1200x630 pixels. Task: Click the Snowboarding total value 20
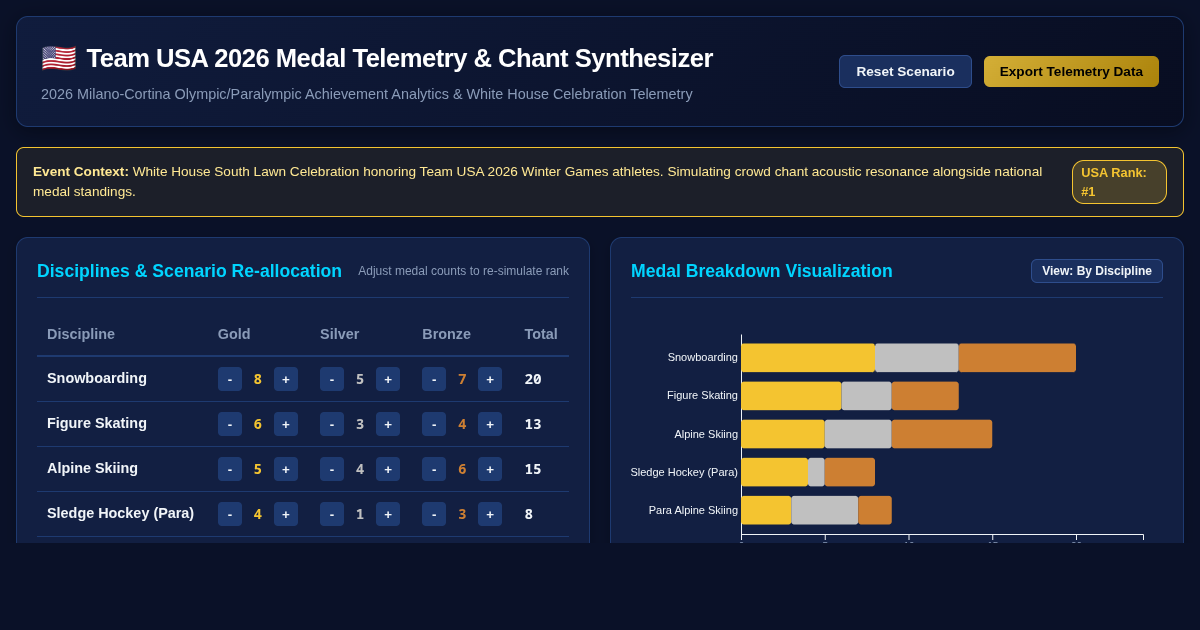point(533,379)
